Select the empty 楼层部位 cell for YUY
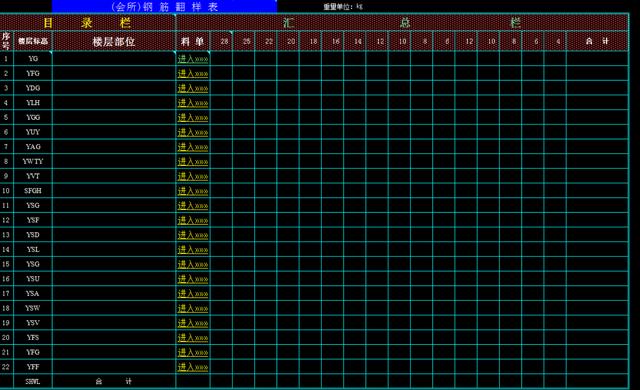Screen dimensions: 640x390 coord(114,132)
